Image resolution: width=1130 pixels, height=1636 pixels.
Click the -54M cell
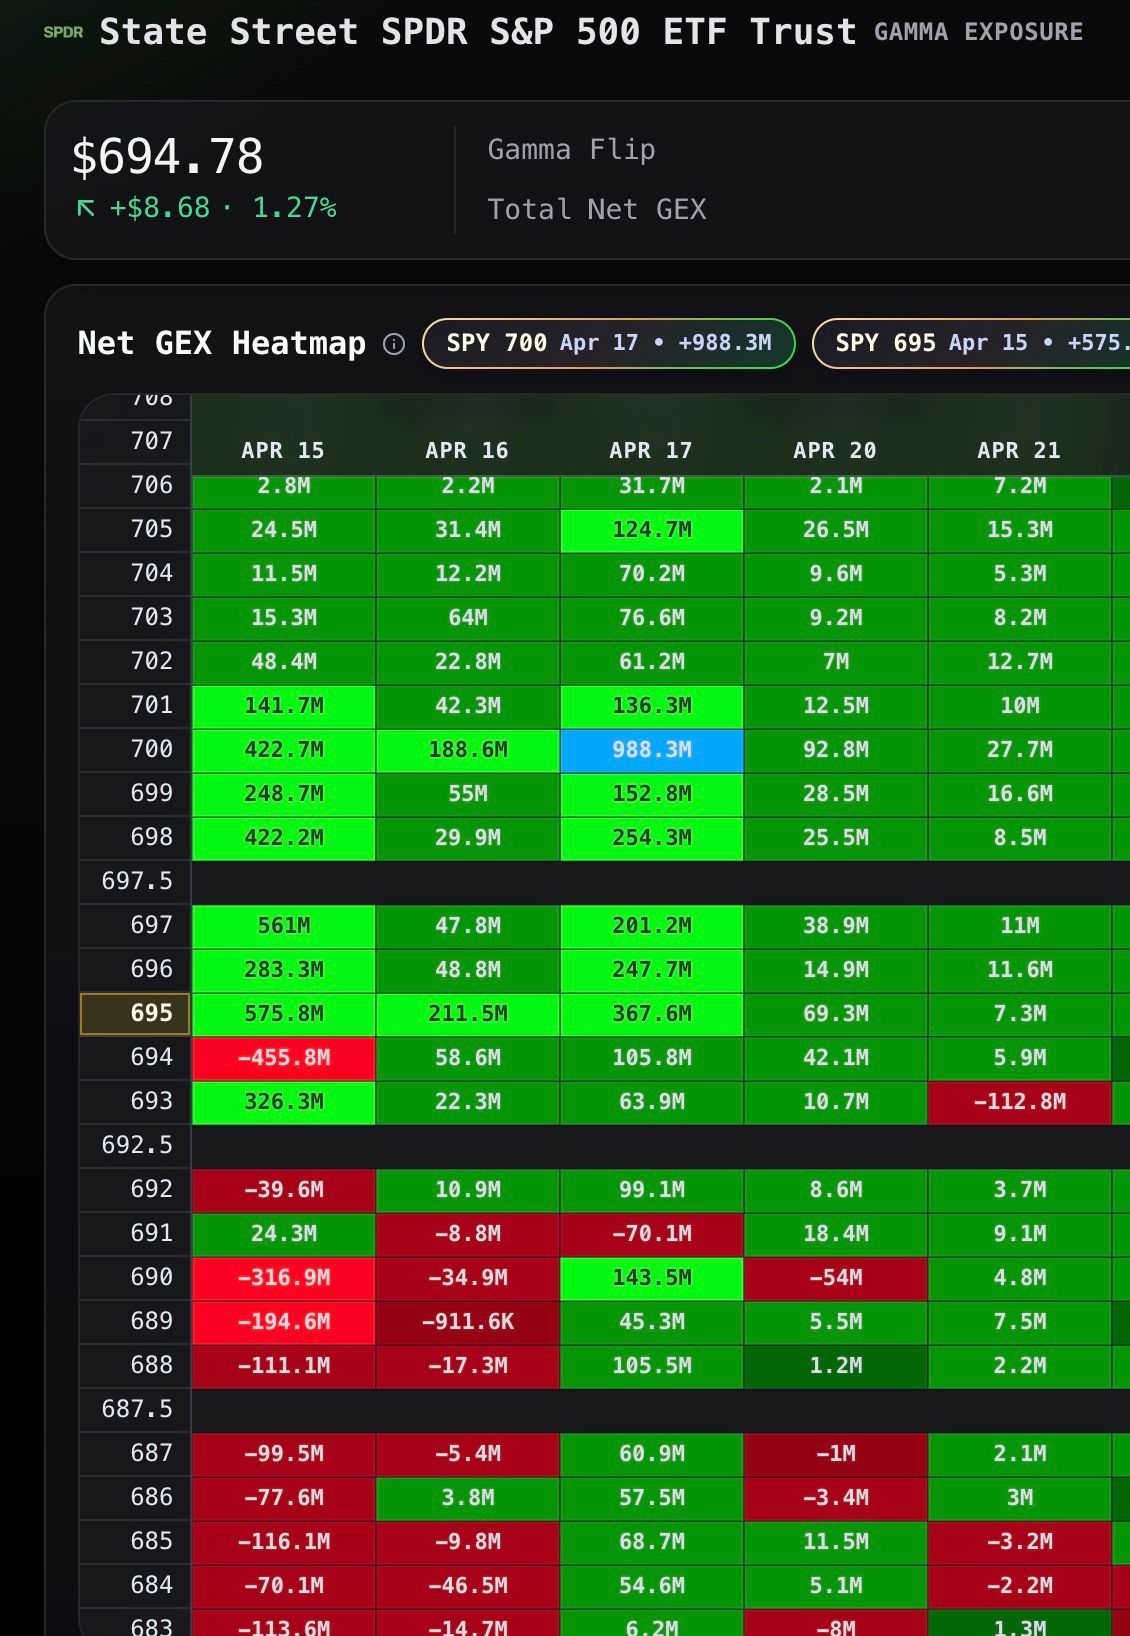pos(836,1278)
